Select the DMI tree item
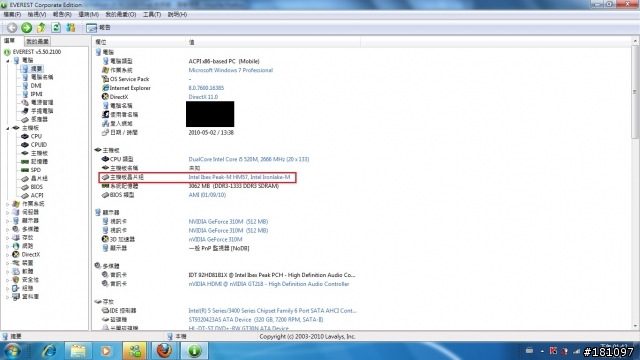The width and height of the screenshot is (640, 360). pos(36,85)
